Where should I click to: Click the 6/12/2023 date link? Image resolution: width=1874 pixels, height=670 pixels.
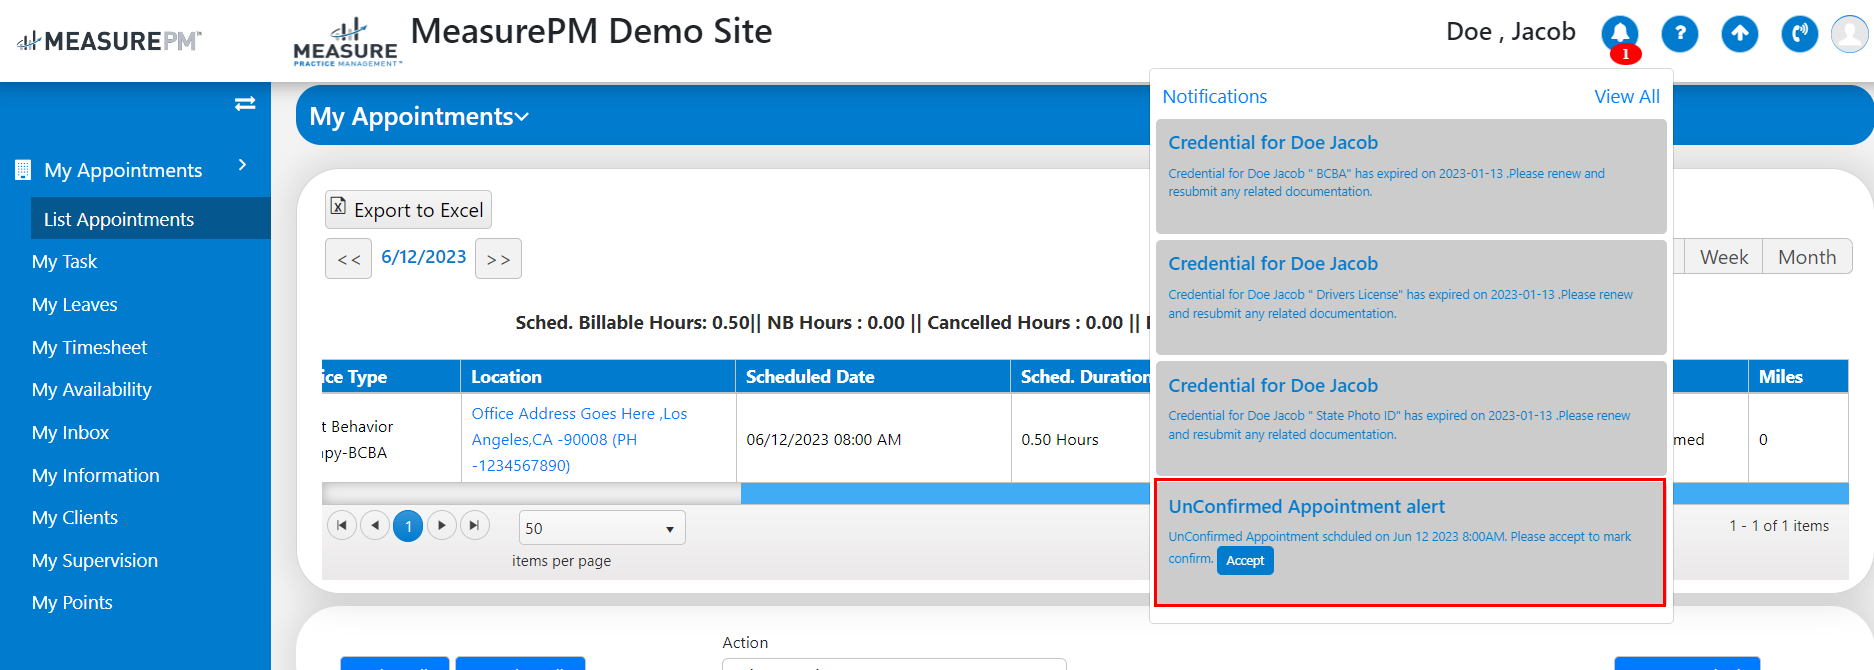[423, 257]
